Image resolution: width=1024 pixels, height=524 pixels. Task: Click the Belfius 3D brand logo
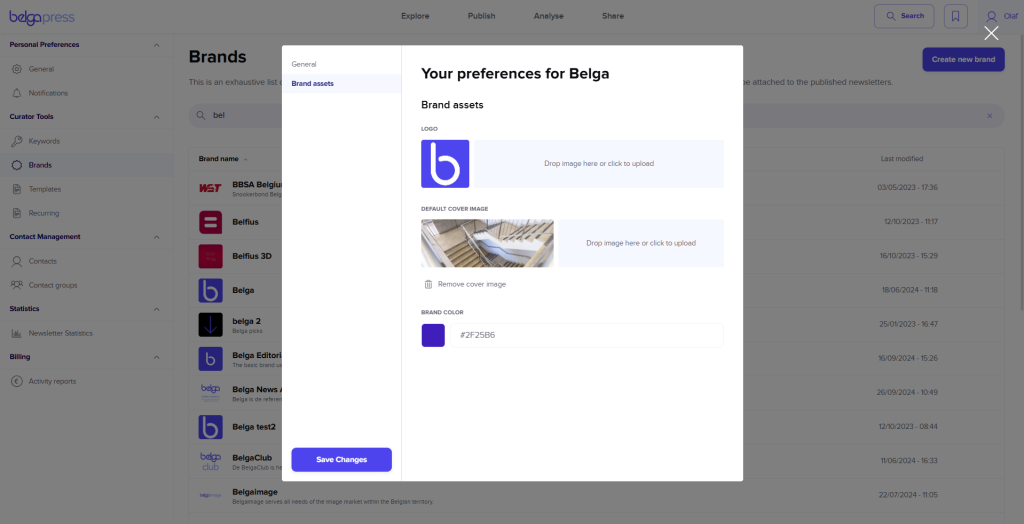(210, 256)
